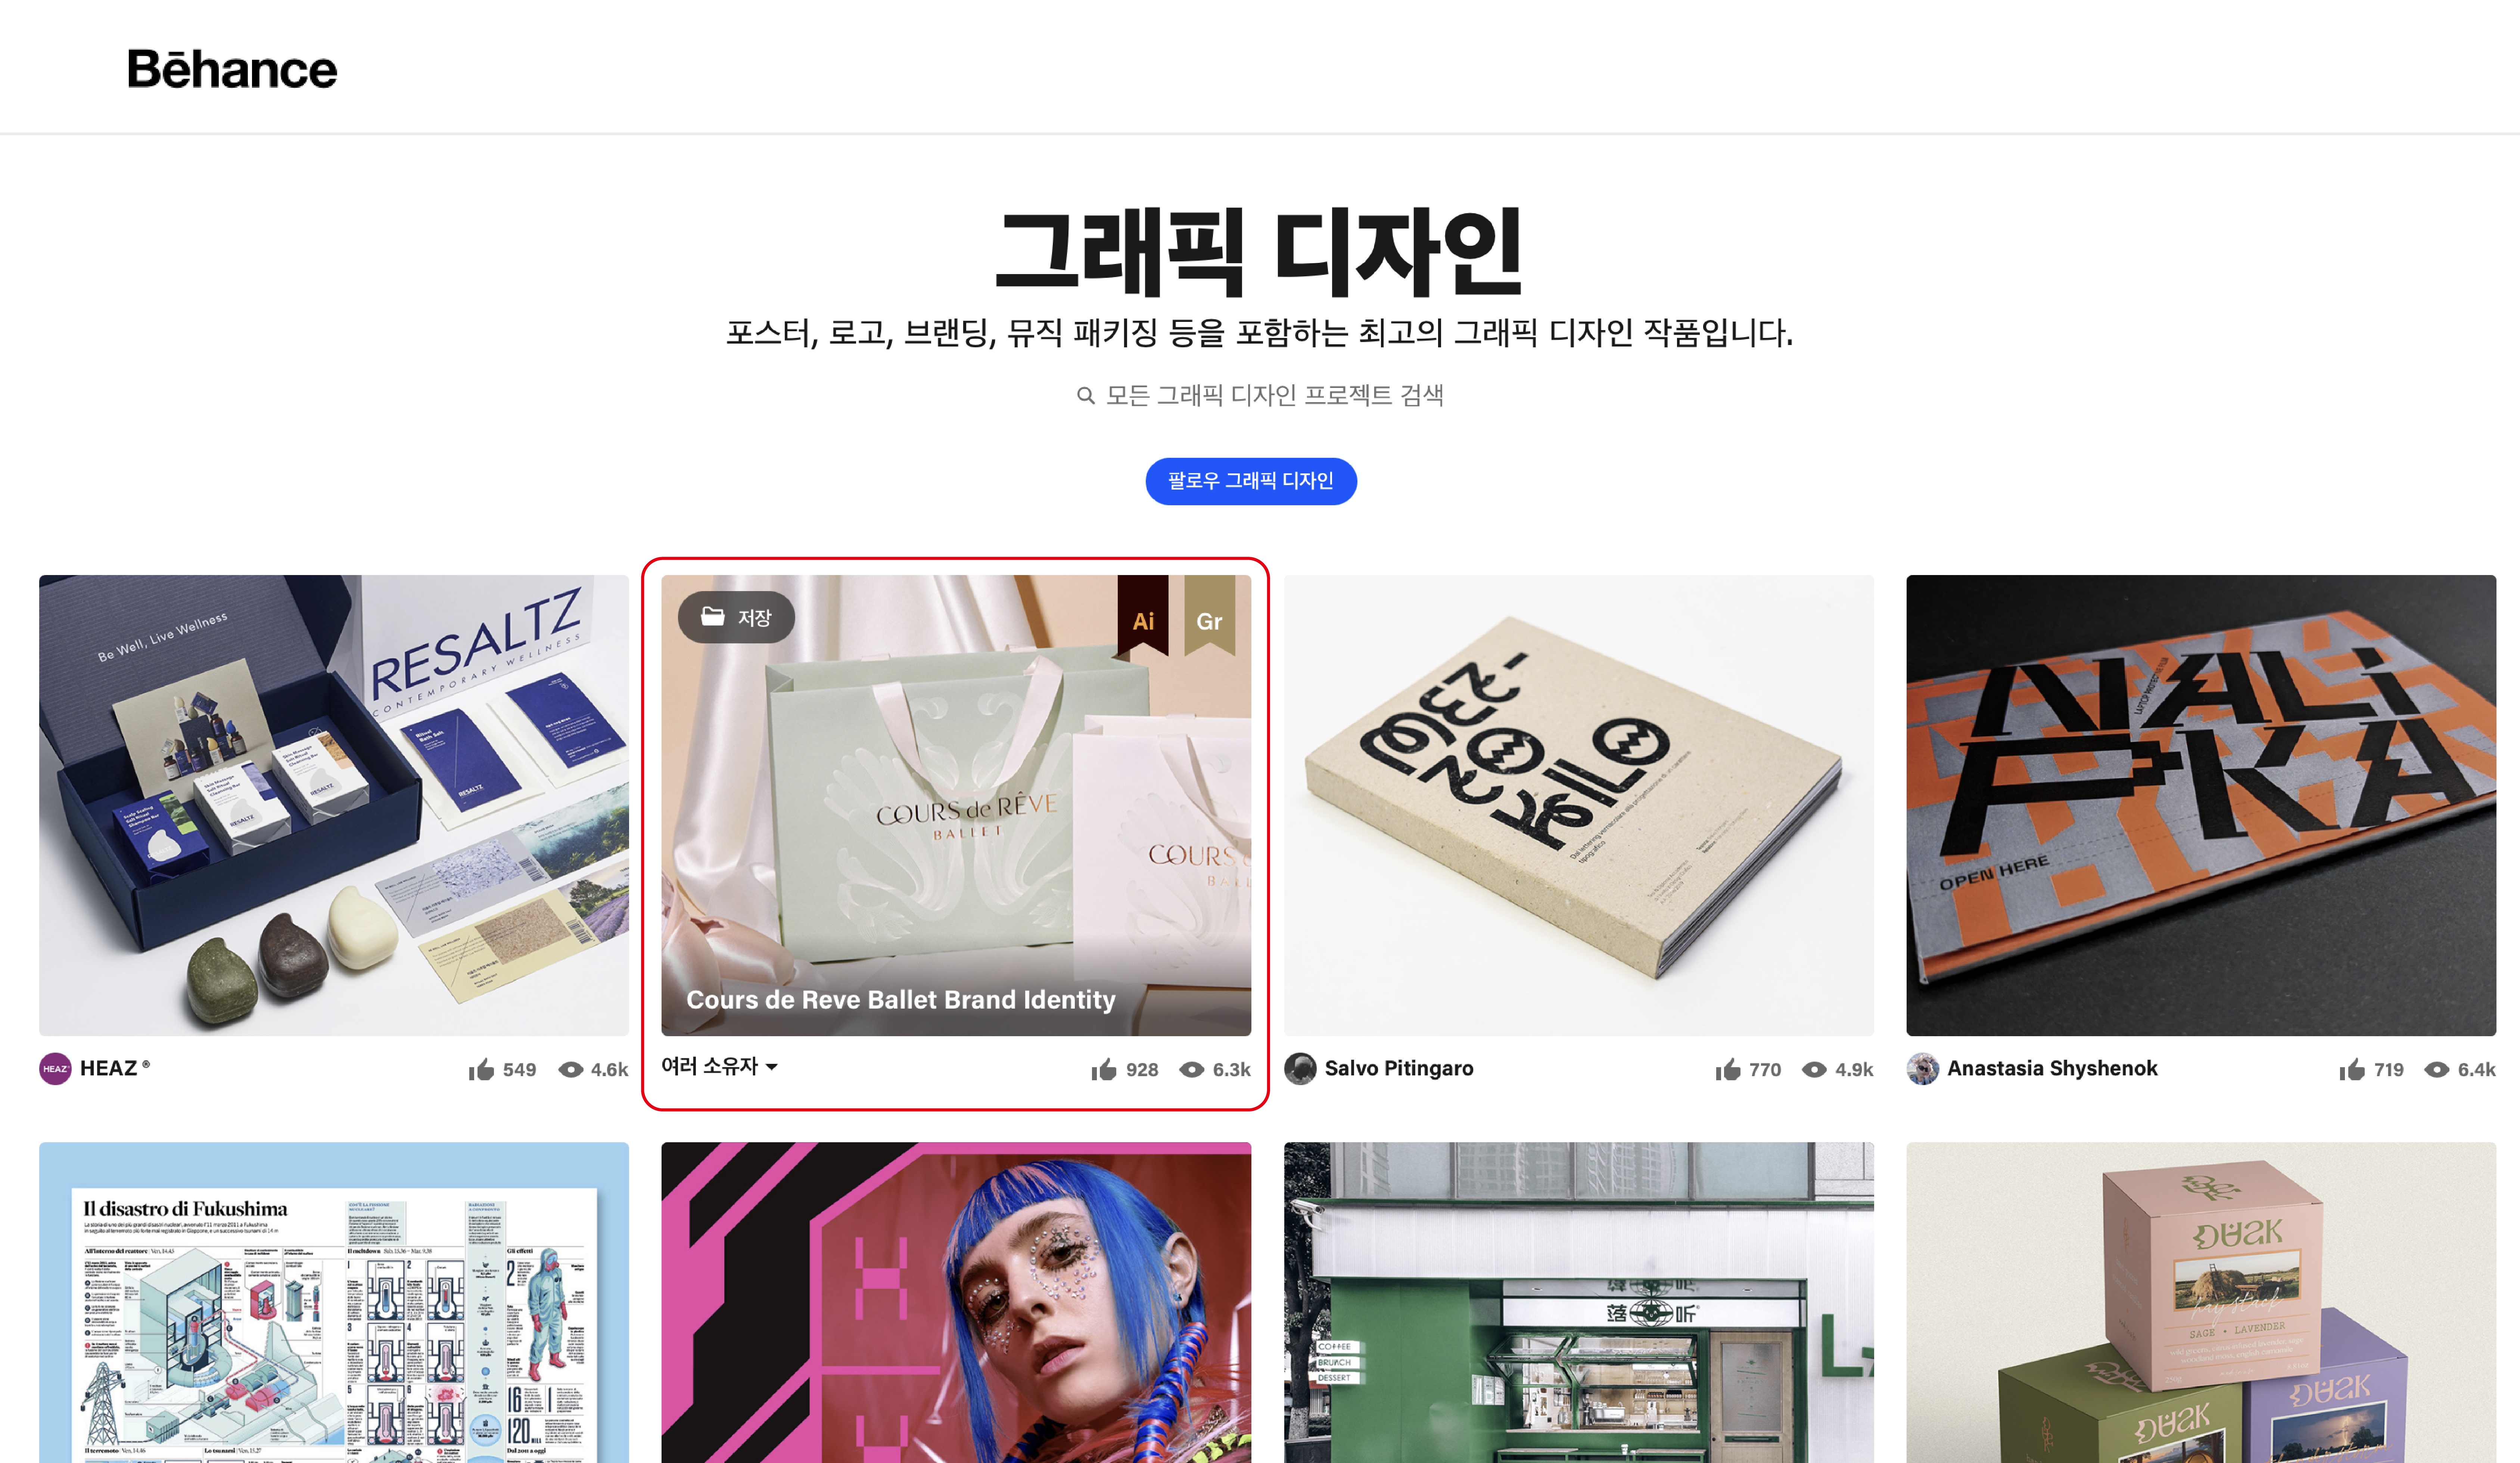Click the Behance logo
Image resolution: width=2520 pixels, height=1463 pixels.
(x=232, y=69)
